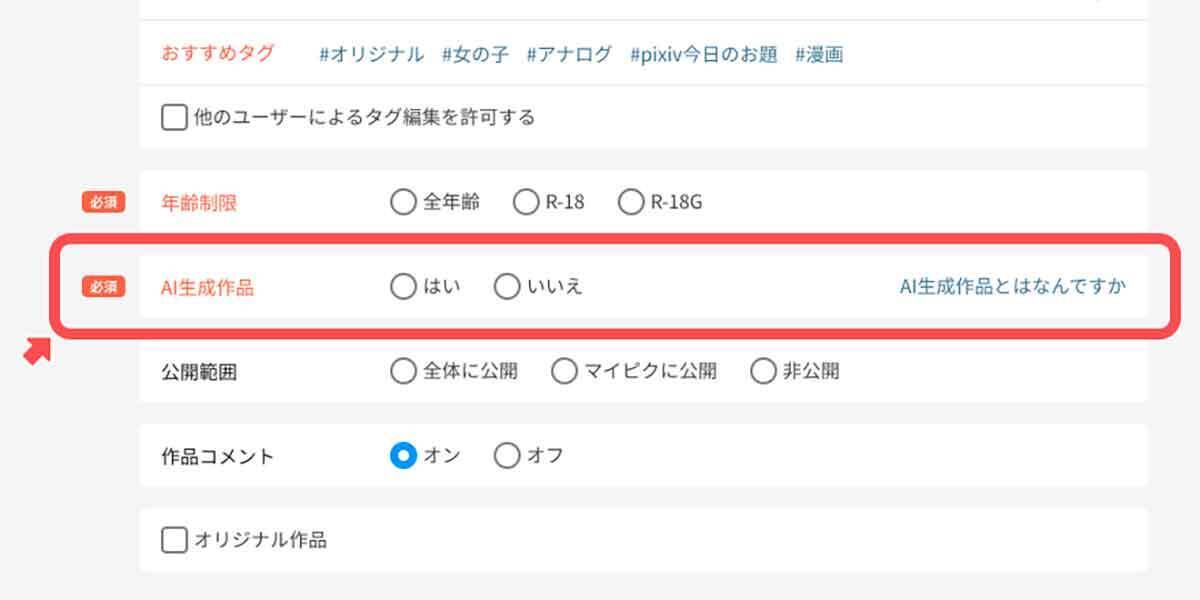Add the #女の子 recommended tag

[475, 55]
